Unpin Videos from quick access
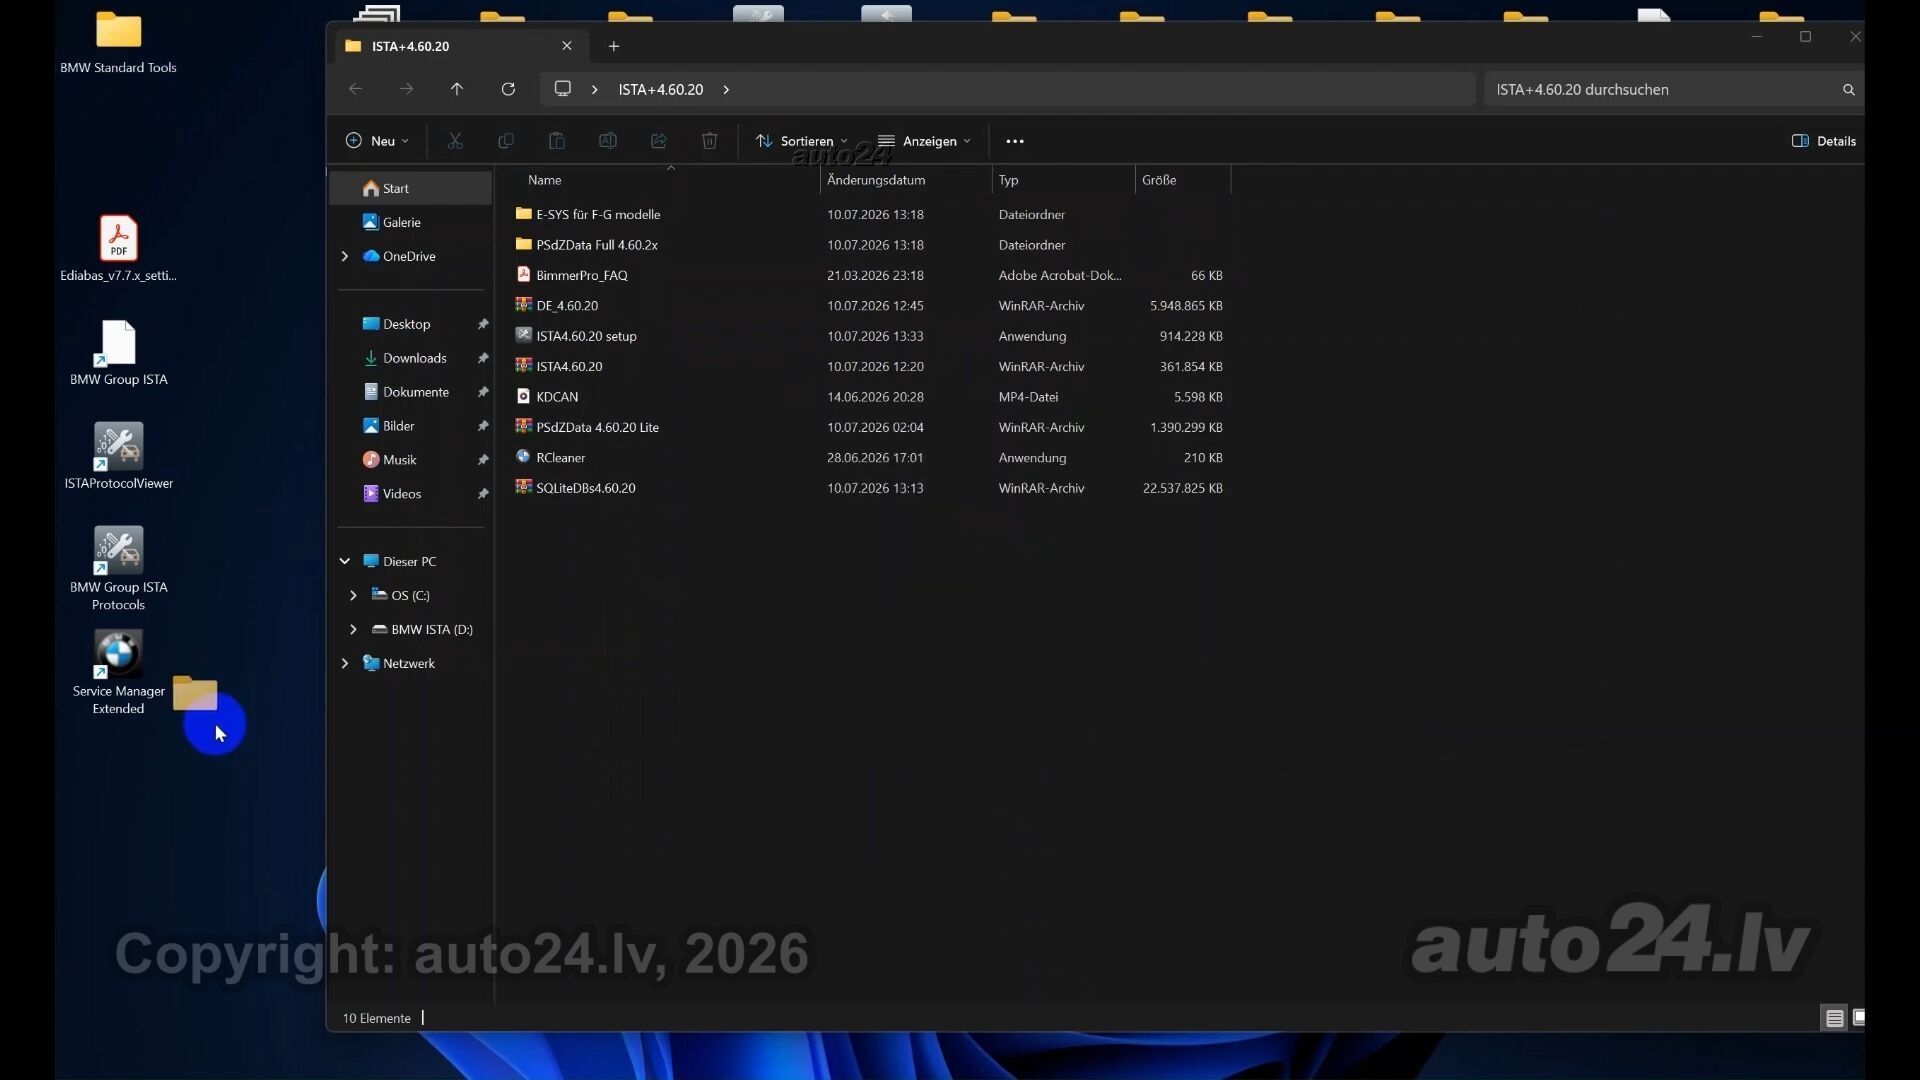 483,494
